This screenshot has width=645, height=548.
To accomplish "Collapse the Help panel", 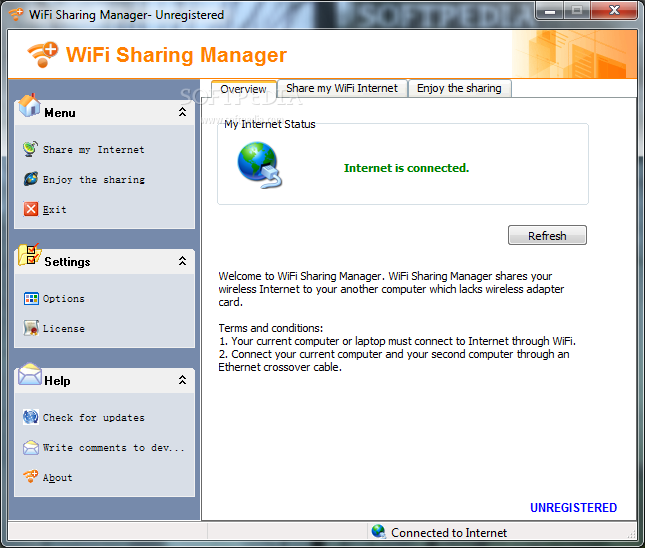I will tap(182, 380).
